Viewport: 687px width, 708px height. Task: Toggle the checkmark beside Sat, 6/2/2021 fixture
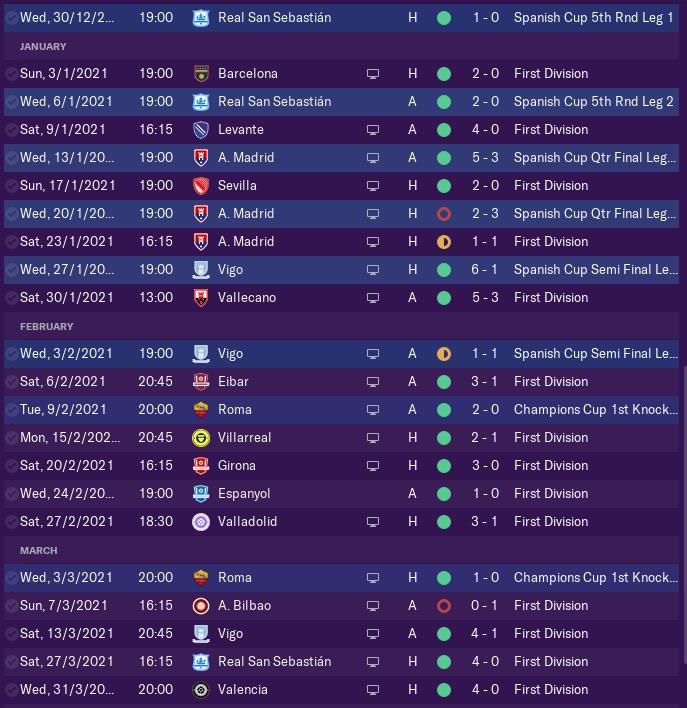pyautogui.click(x=10, y=382)
